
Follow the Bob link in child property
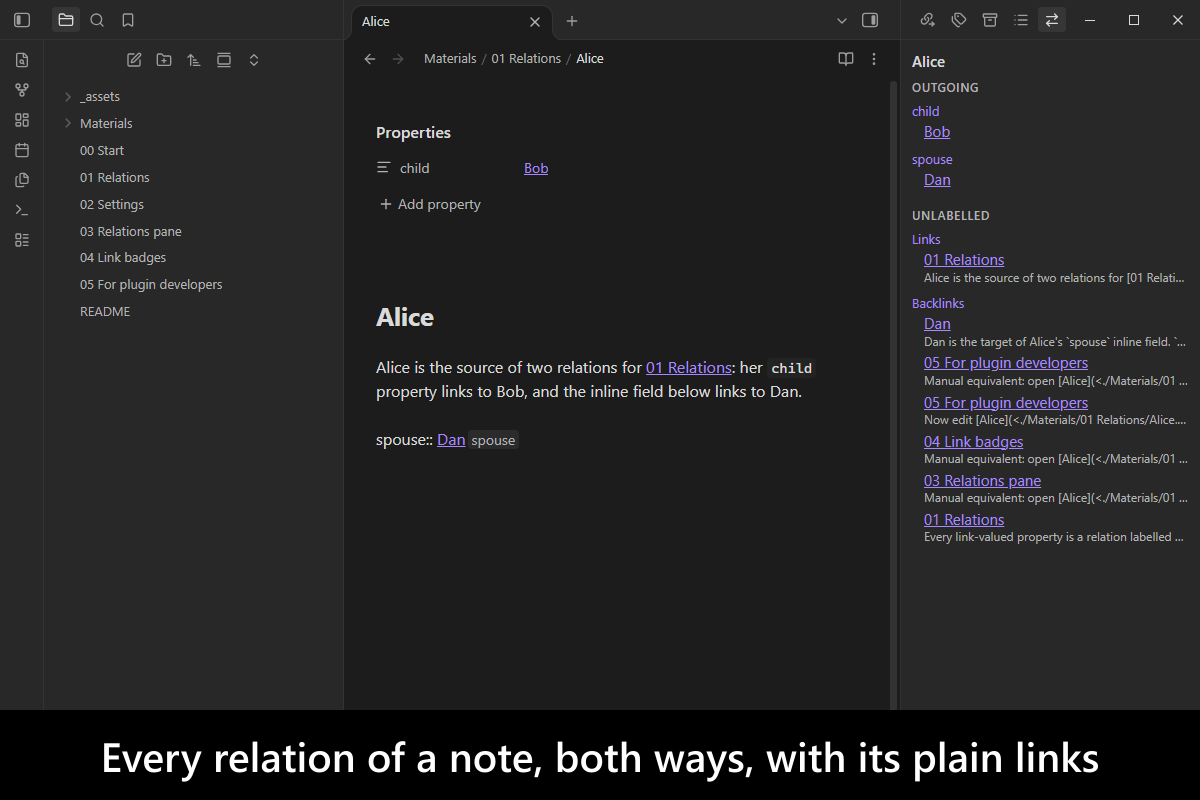[536, 168]
